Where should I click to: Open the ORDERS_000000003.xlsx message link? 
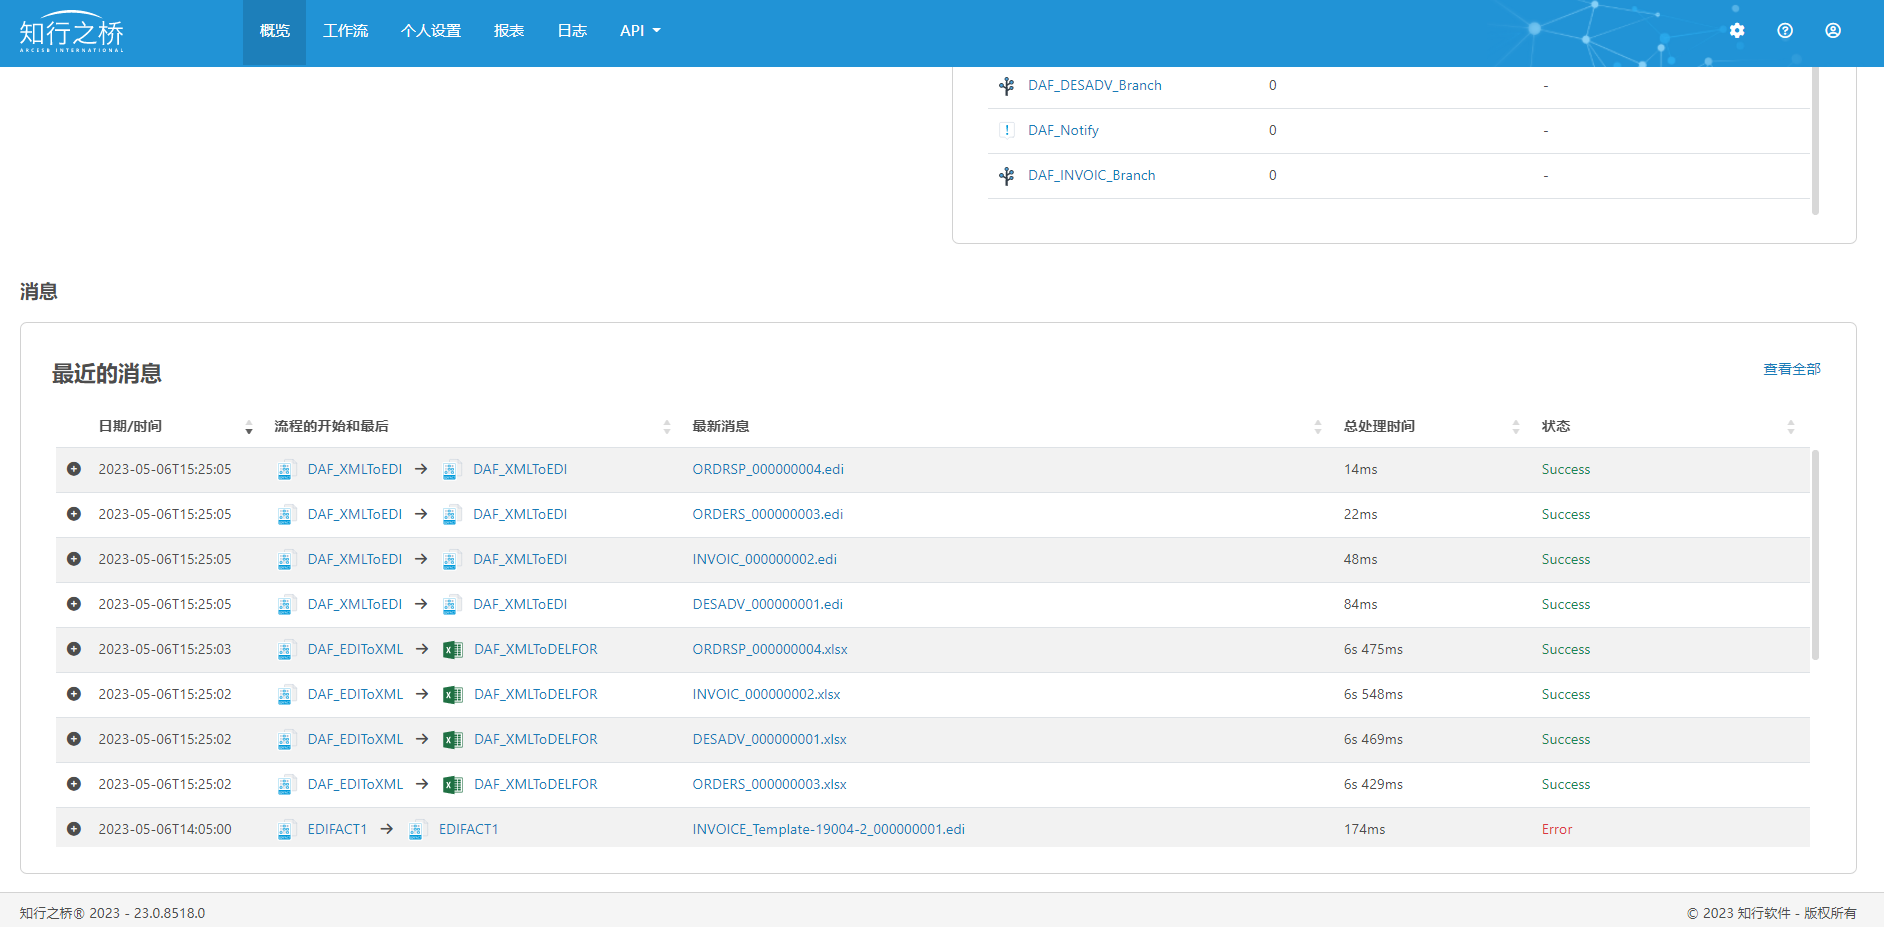769,785
